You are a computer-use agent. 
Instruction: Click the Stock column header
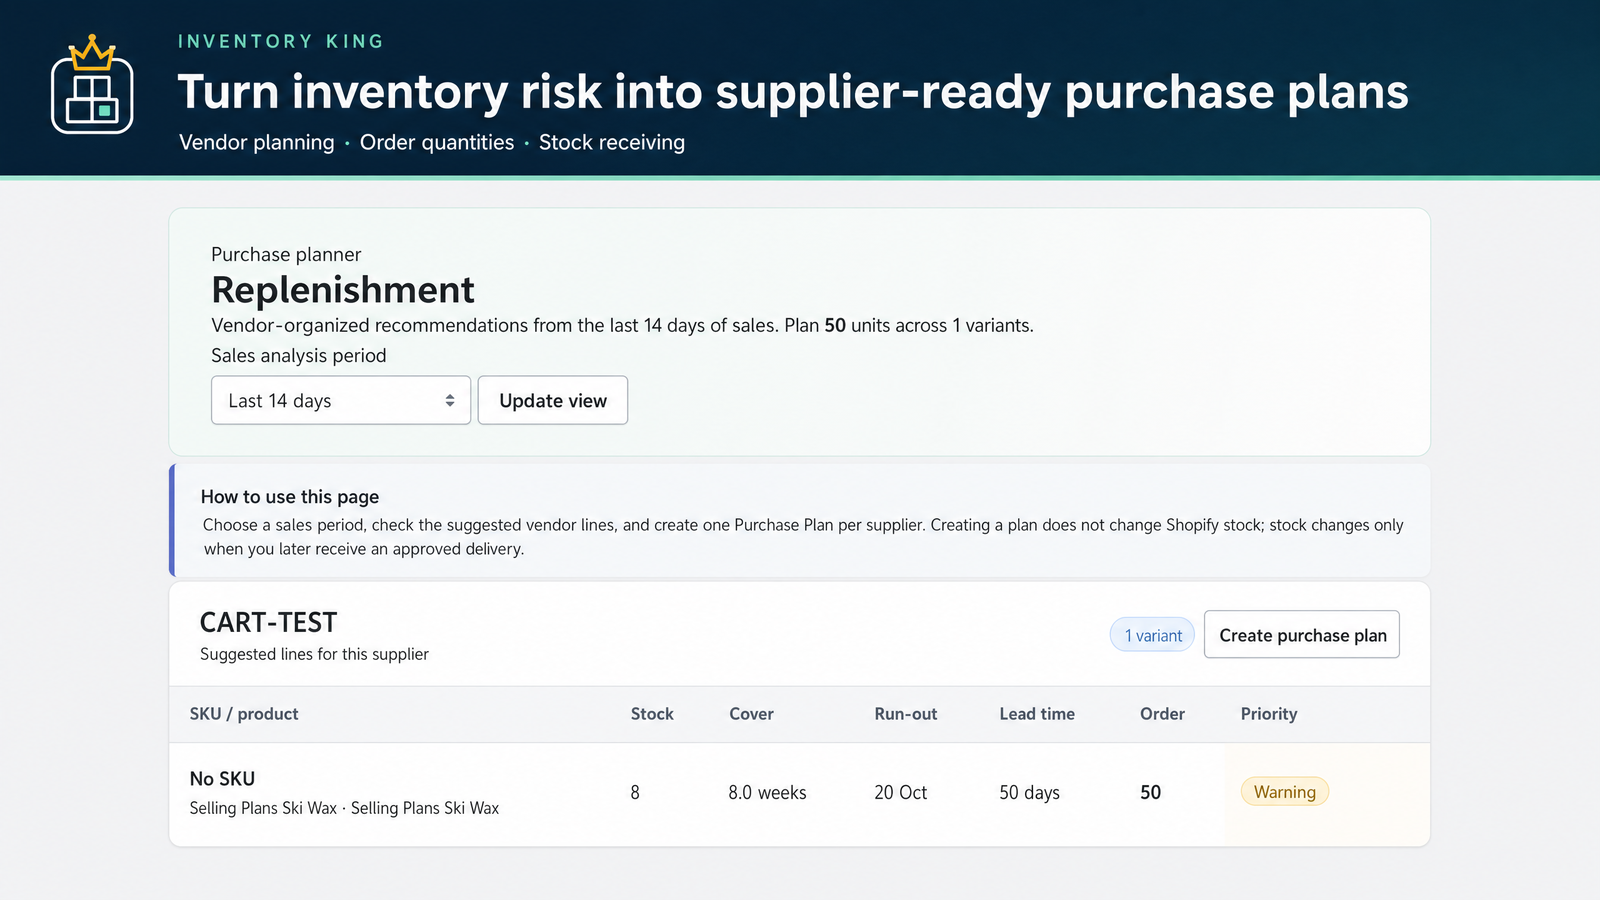pos(652,714)
